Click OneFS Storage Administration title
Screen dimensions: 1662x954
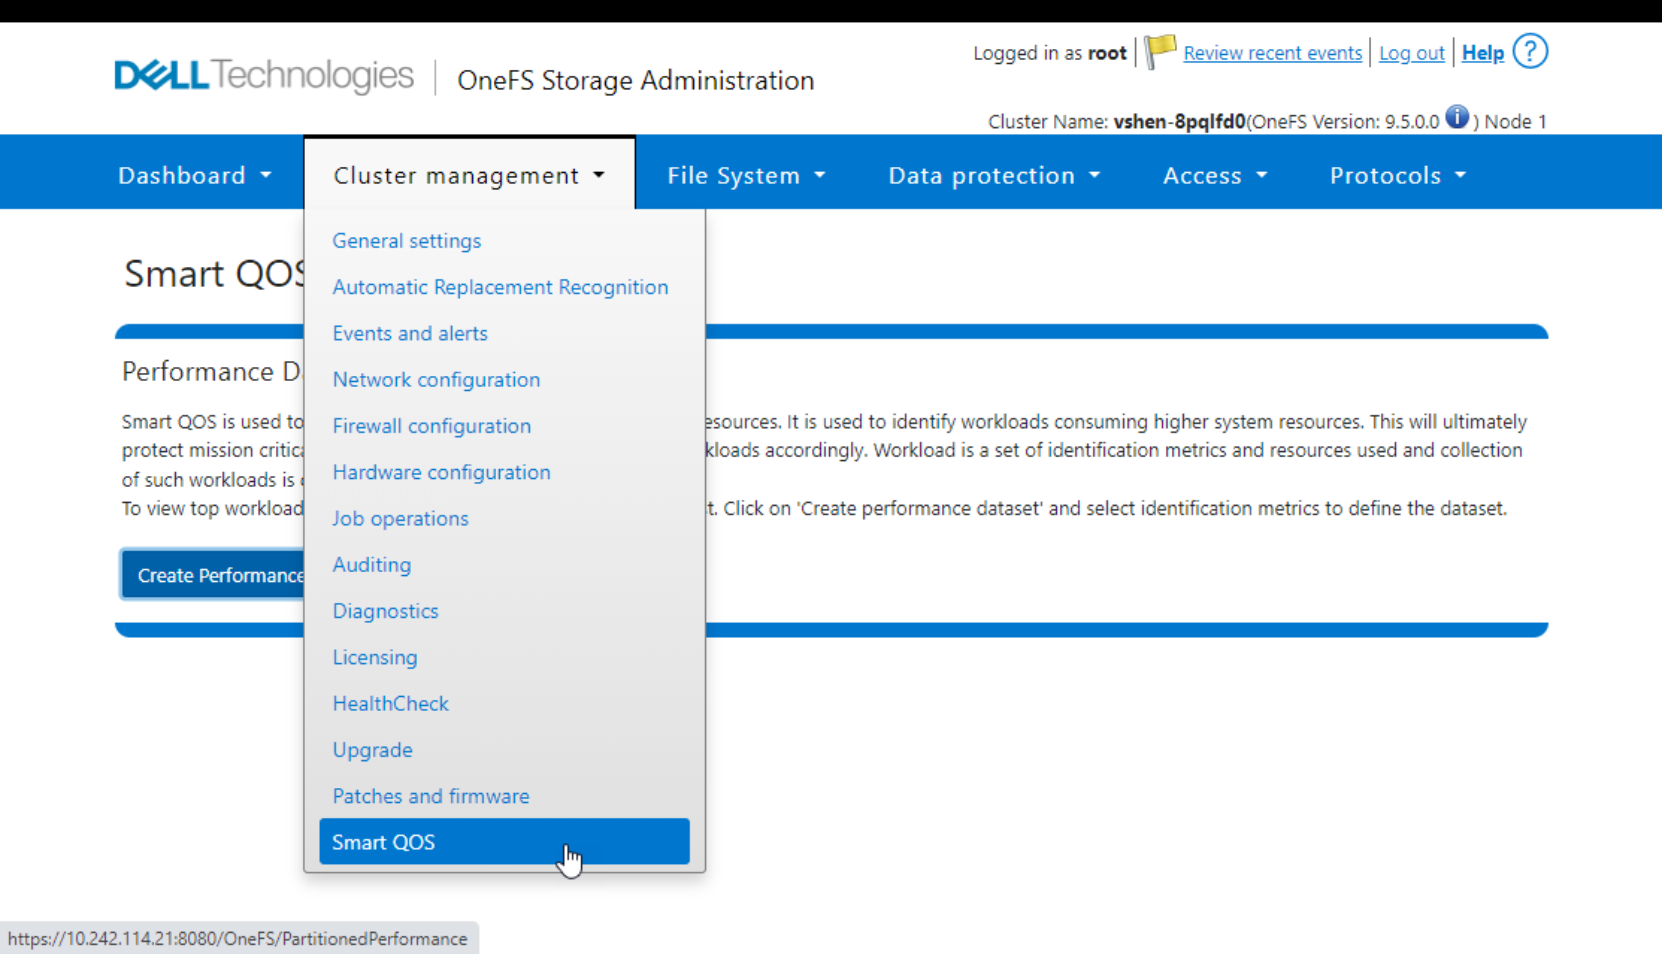[635, 80]
